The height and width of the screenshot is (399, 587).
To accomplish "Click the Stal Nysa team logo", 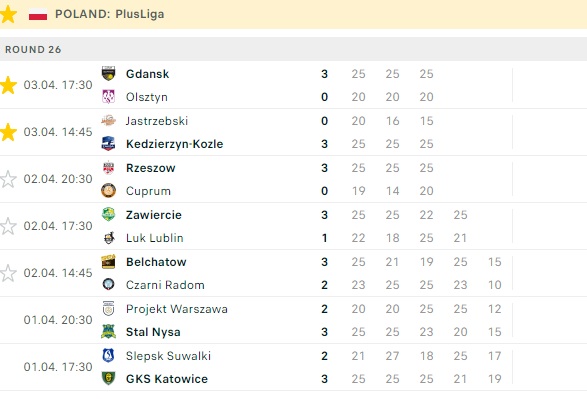I will click(108, 332).
